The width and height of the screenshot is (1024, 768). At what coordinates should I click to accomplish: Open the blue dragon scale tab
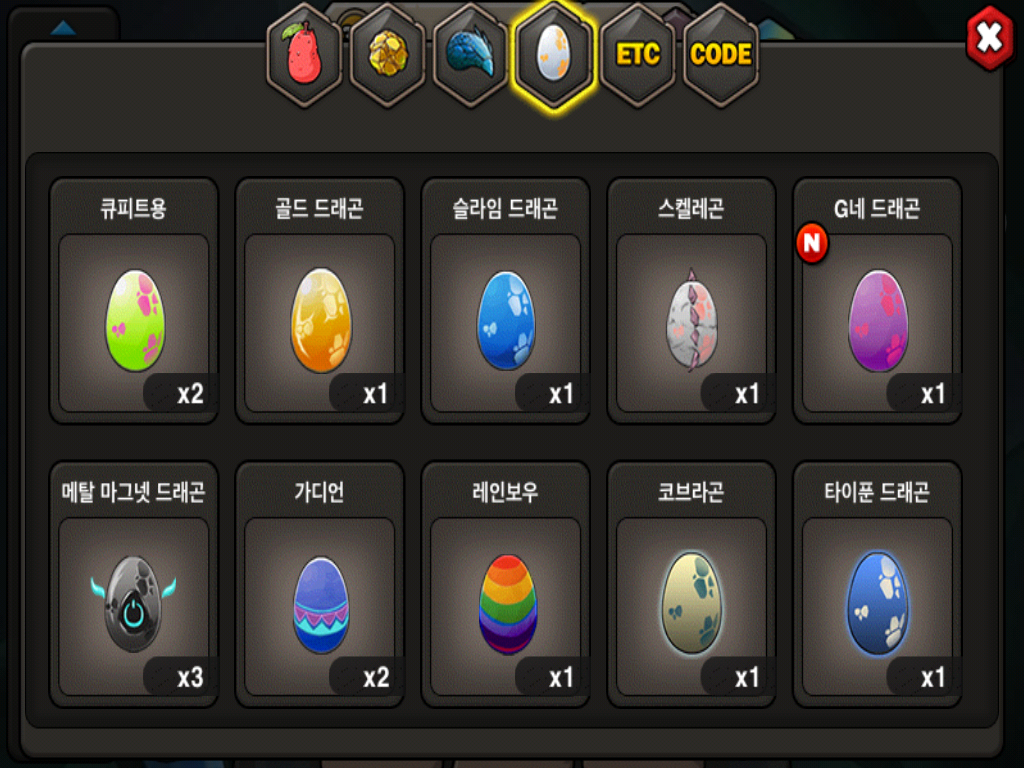point(470,55)
